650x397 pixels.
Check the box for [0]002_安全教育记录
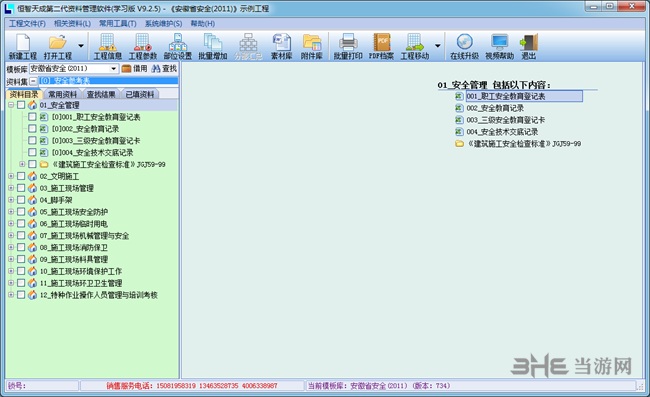pos(32,129)
